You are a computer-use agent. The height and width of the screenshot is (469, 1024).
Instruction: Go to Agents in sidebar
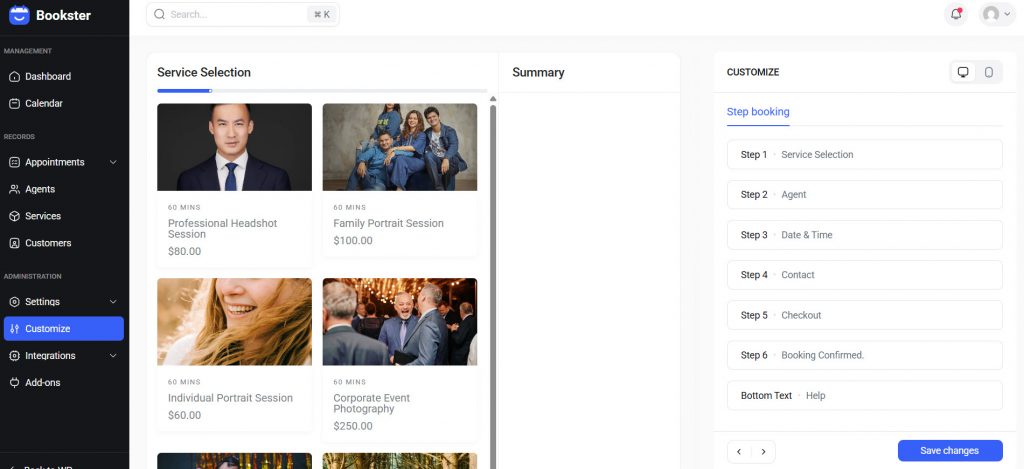coord(40,189)
